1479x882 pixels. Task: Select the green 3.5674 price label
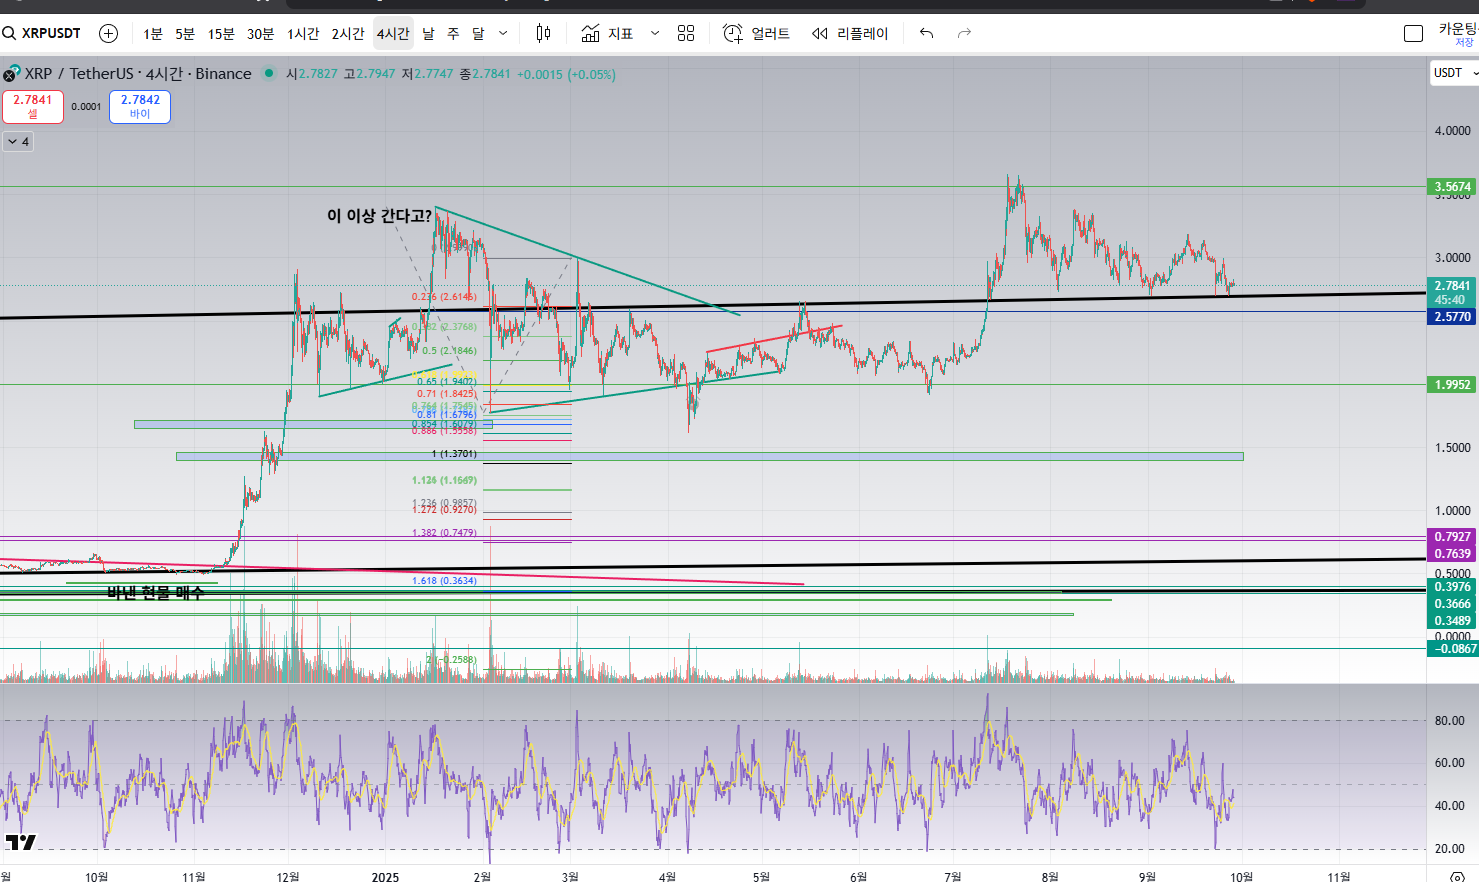coord(1452,187)
